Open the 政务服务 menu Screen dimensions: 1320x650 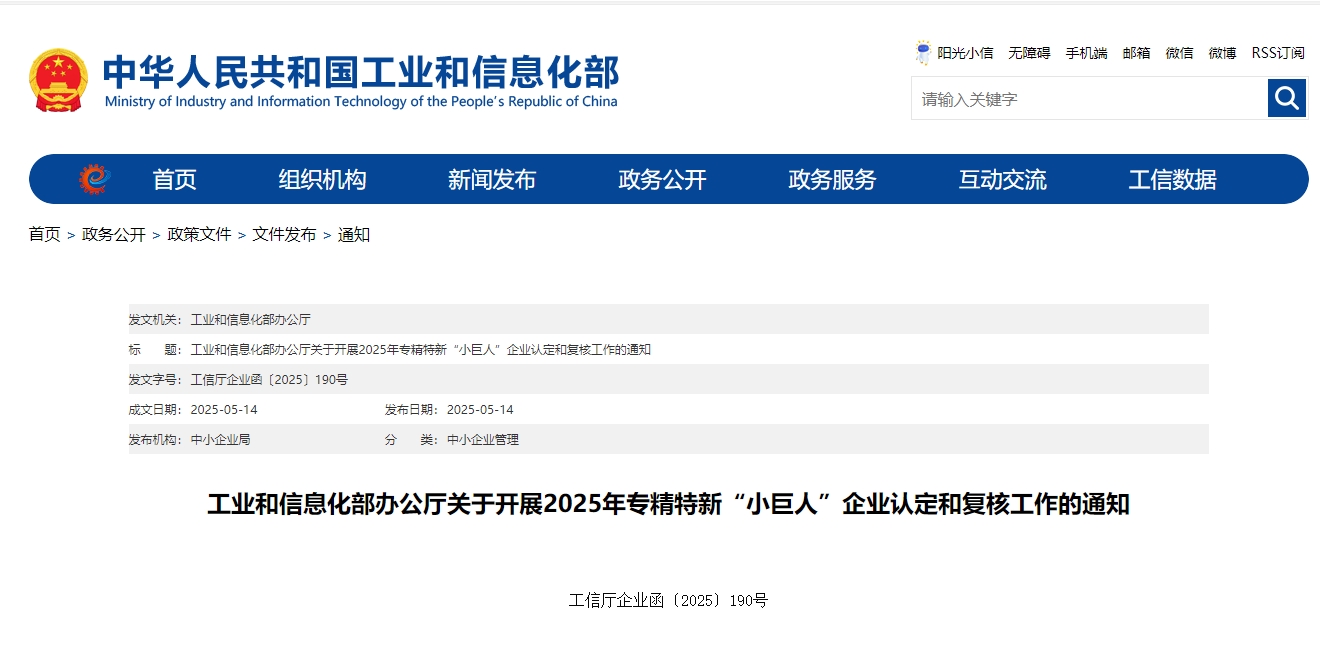(832, 180)
